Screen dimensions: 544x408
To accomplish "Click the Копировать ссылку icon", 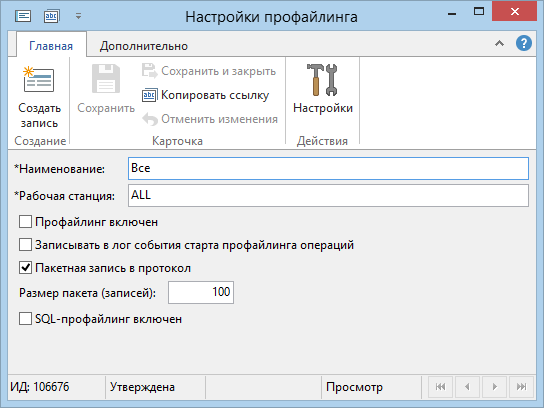I will pyautogui.click(x=150, y=95).
